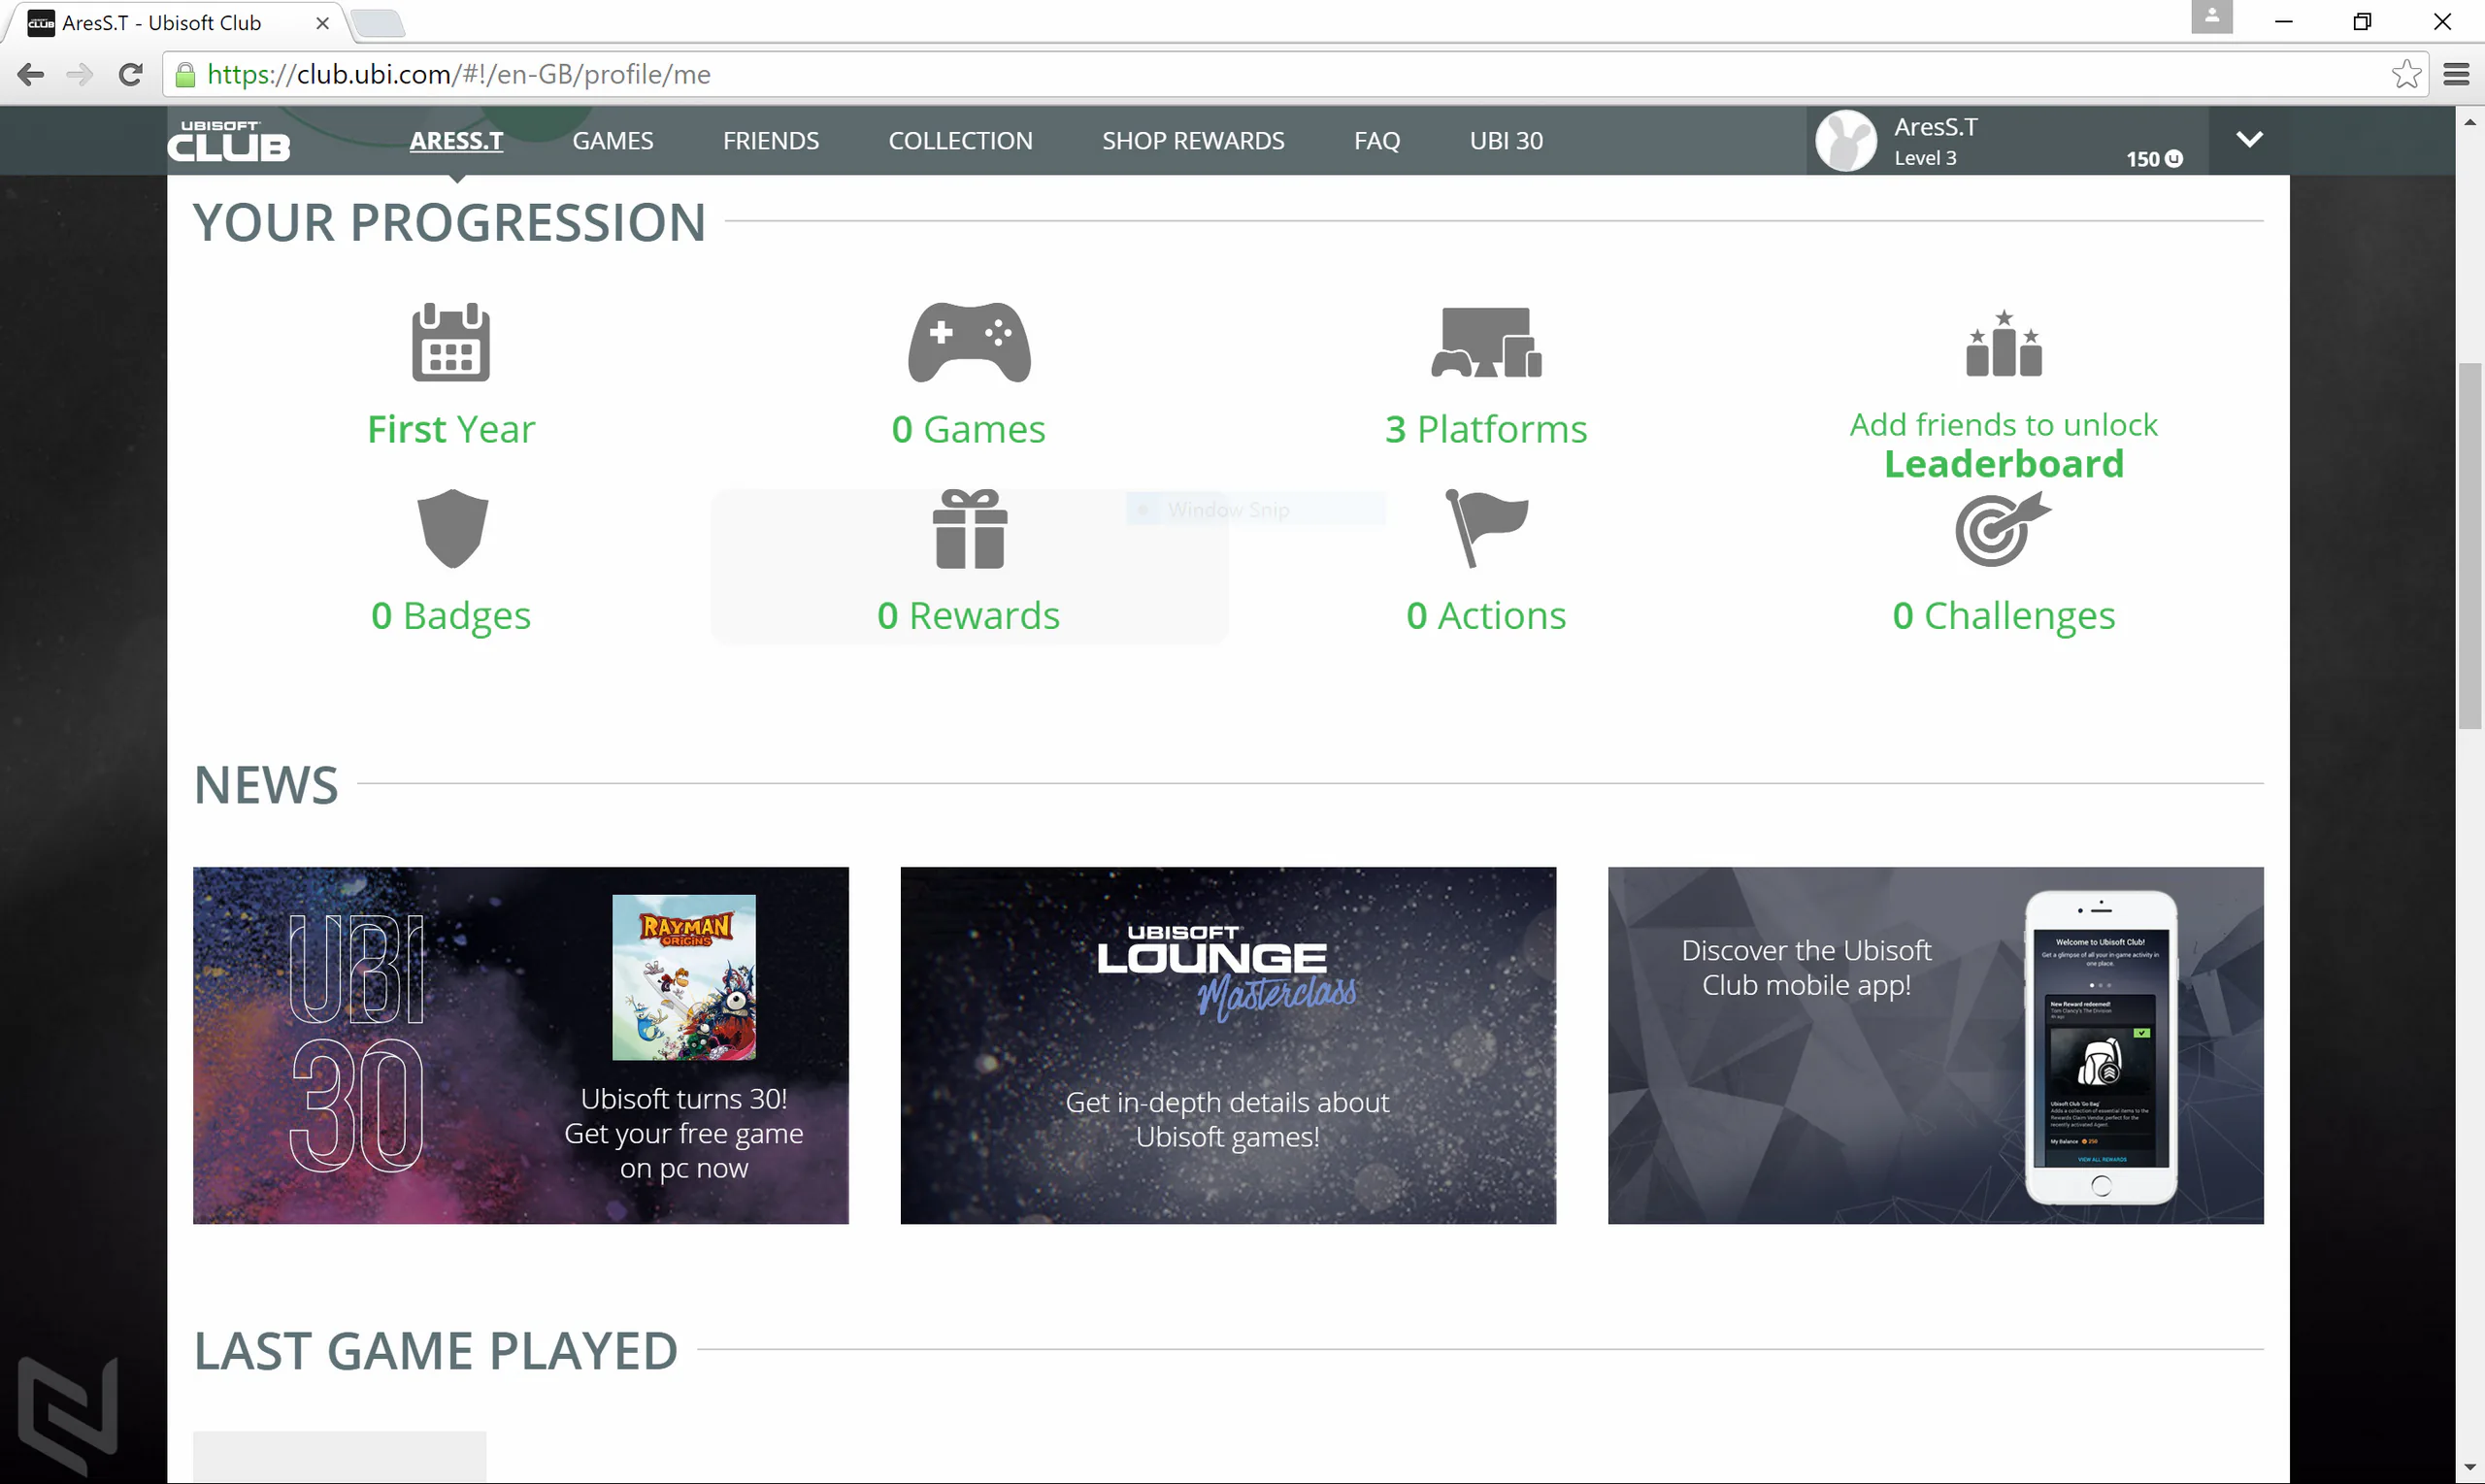2485x1484 pixels.
Task: Expand the account dropdown chevron
Action: 2249,140
